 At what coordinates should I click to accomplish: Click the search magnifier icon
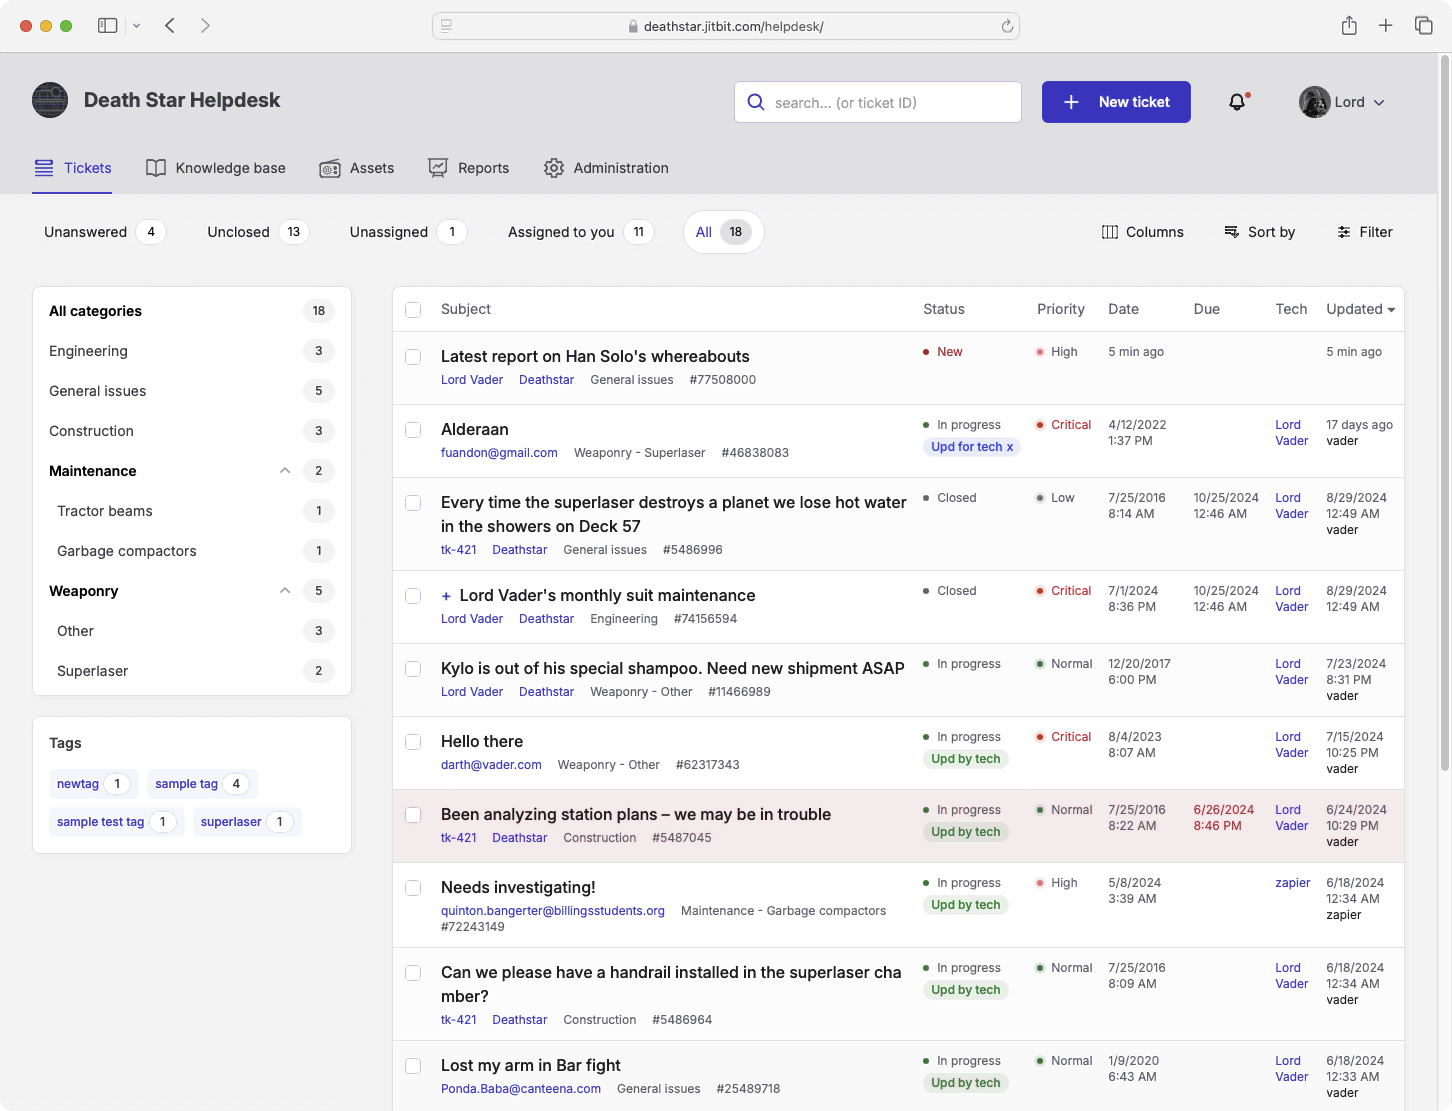[755, 102]
